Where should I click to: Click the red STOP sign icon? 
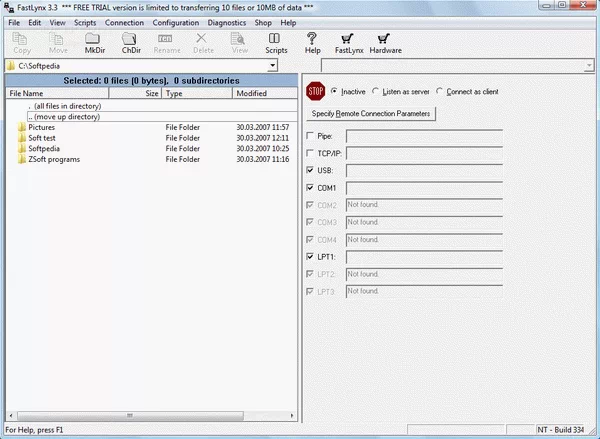coord(315,91)
